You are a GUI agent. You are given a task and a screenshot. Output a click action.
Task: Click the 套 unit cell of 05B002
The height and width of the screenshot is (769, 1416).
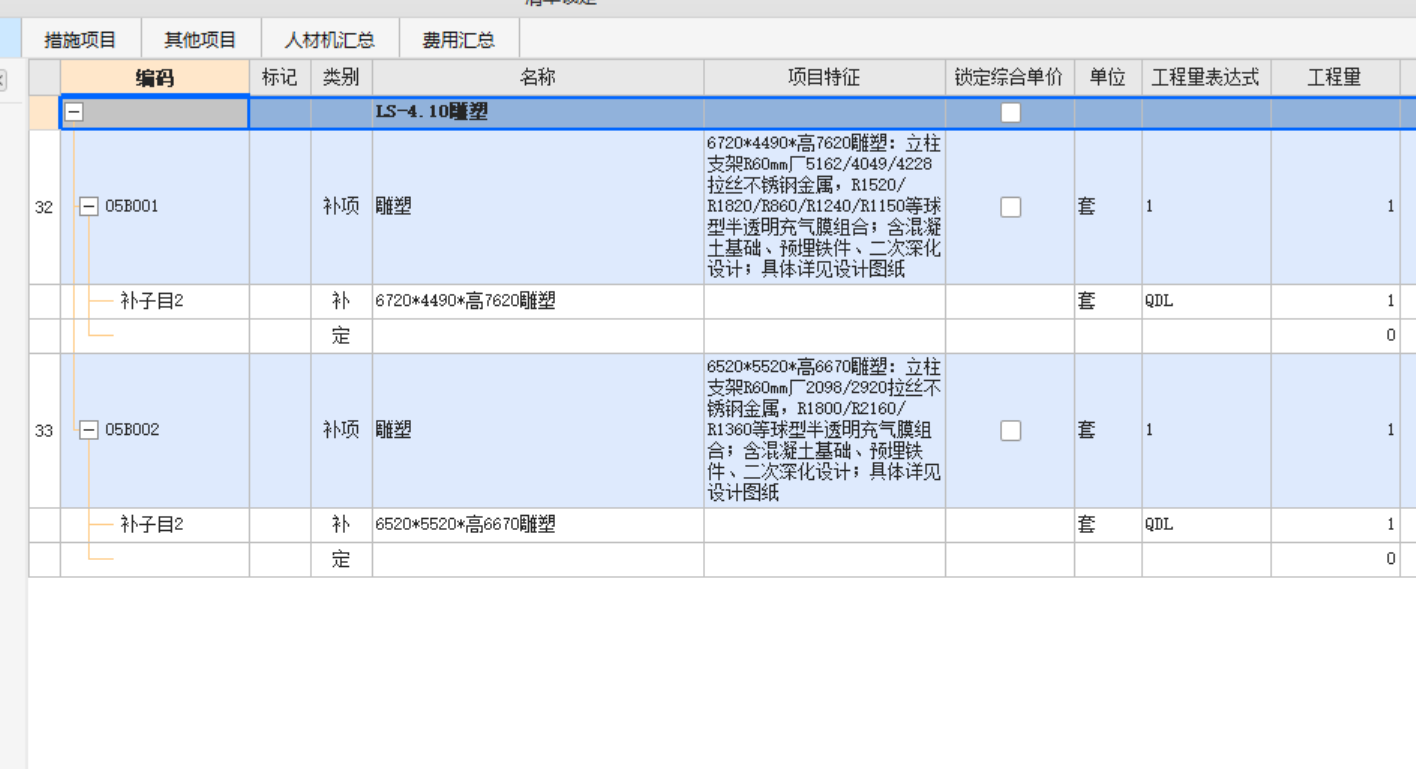(x=1108, y=430)
